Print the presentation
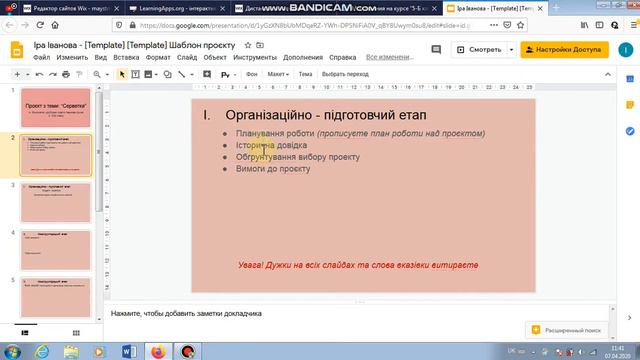 click(x=66, y=74)
